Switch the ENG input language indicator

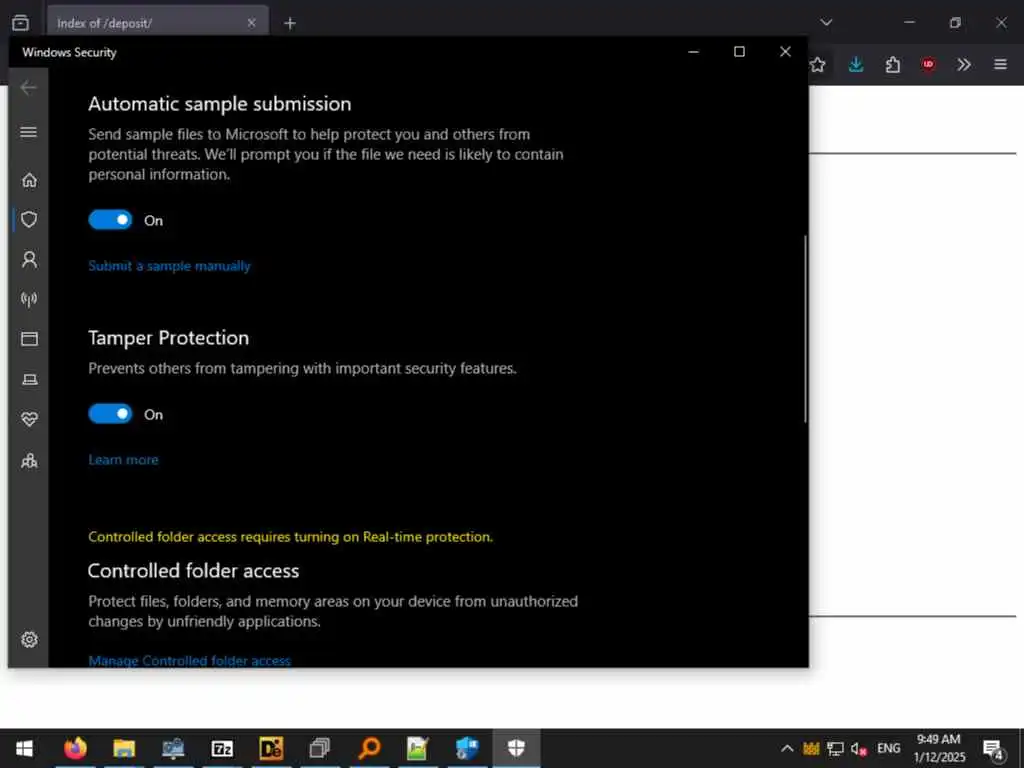[x=889, y=748]
